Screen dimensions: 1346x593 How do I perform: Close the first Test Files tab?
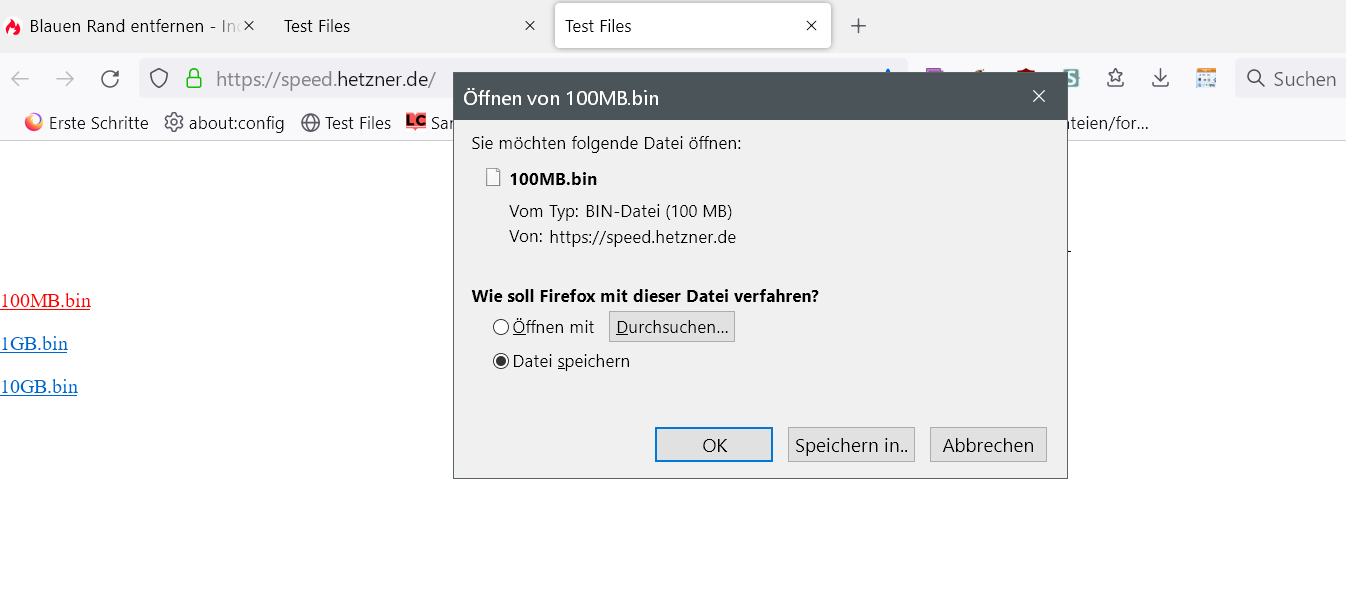pos(530,26)
